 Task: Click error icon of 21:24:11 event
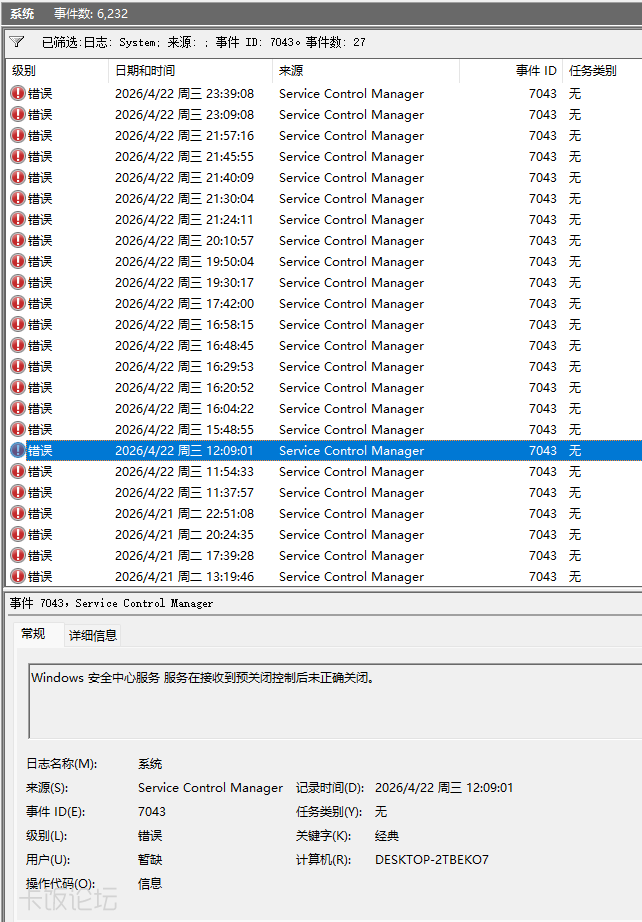click(x=18, y=219)
